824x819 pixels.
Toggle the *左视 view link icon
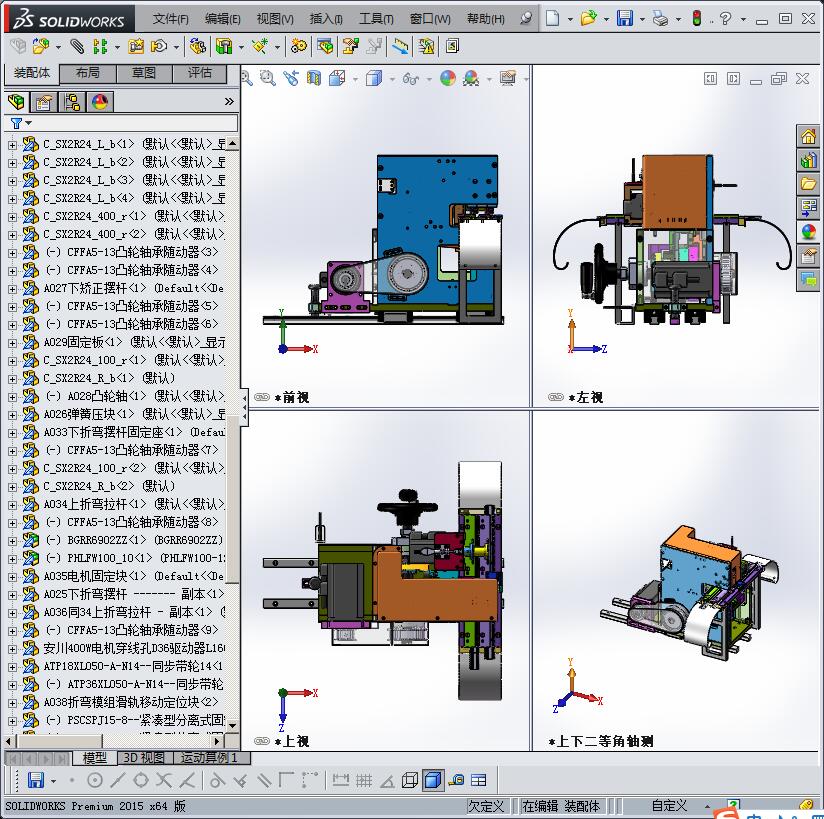click(x=555, y=397)
